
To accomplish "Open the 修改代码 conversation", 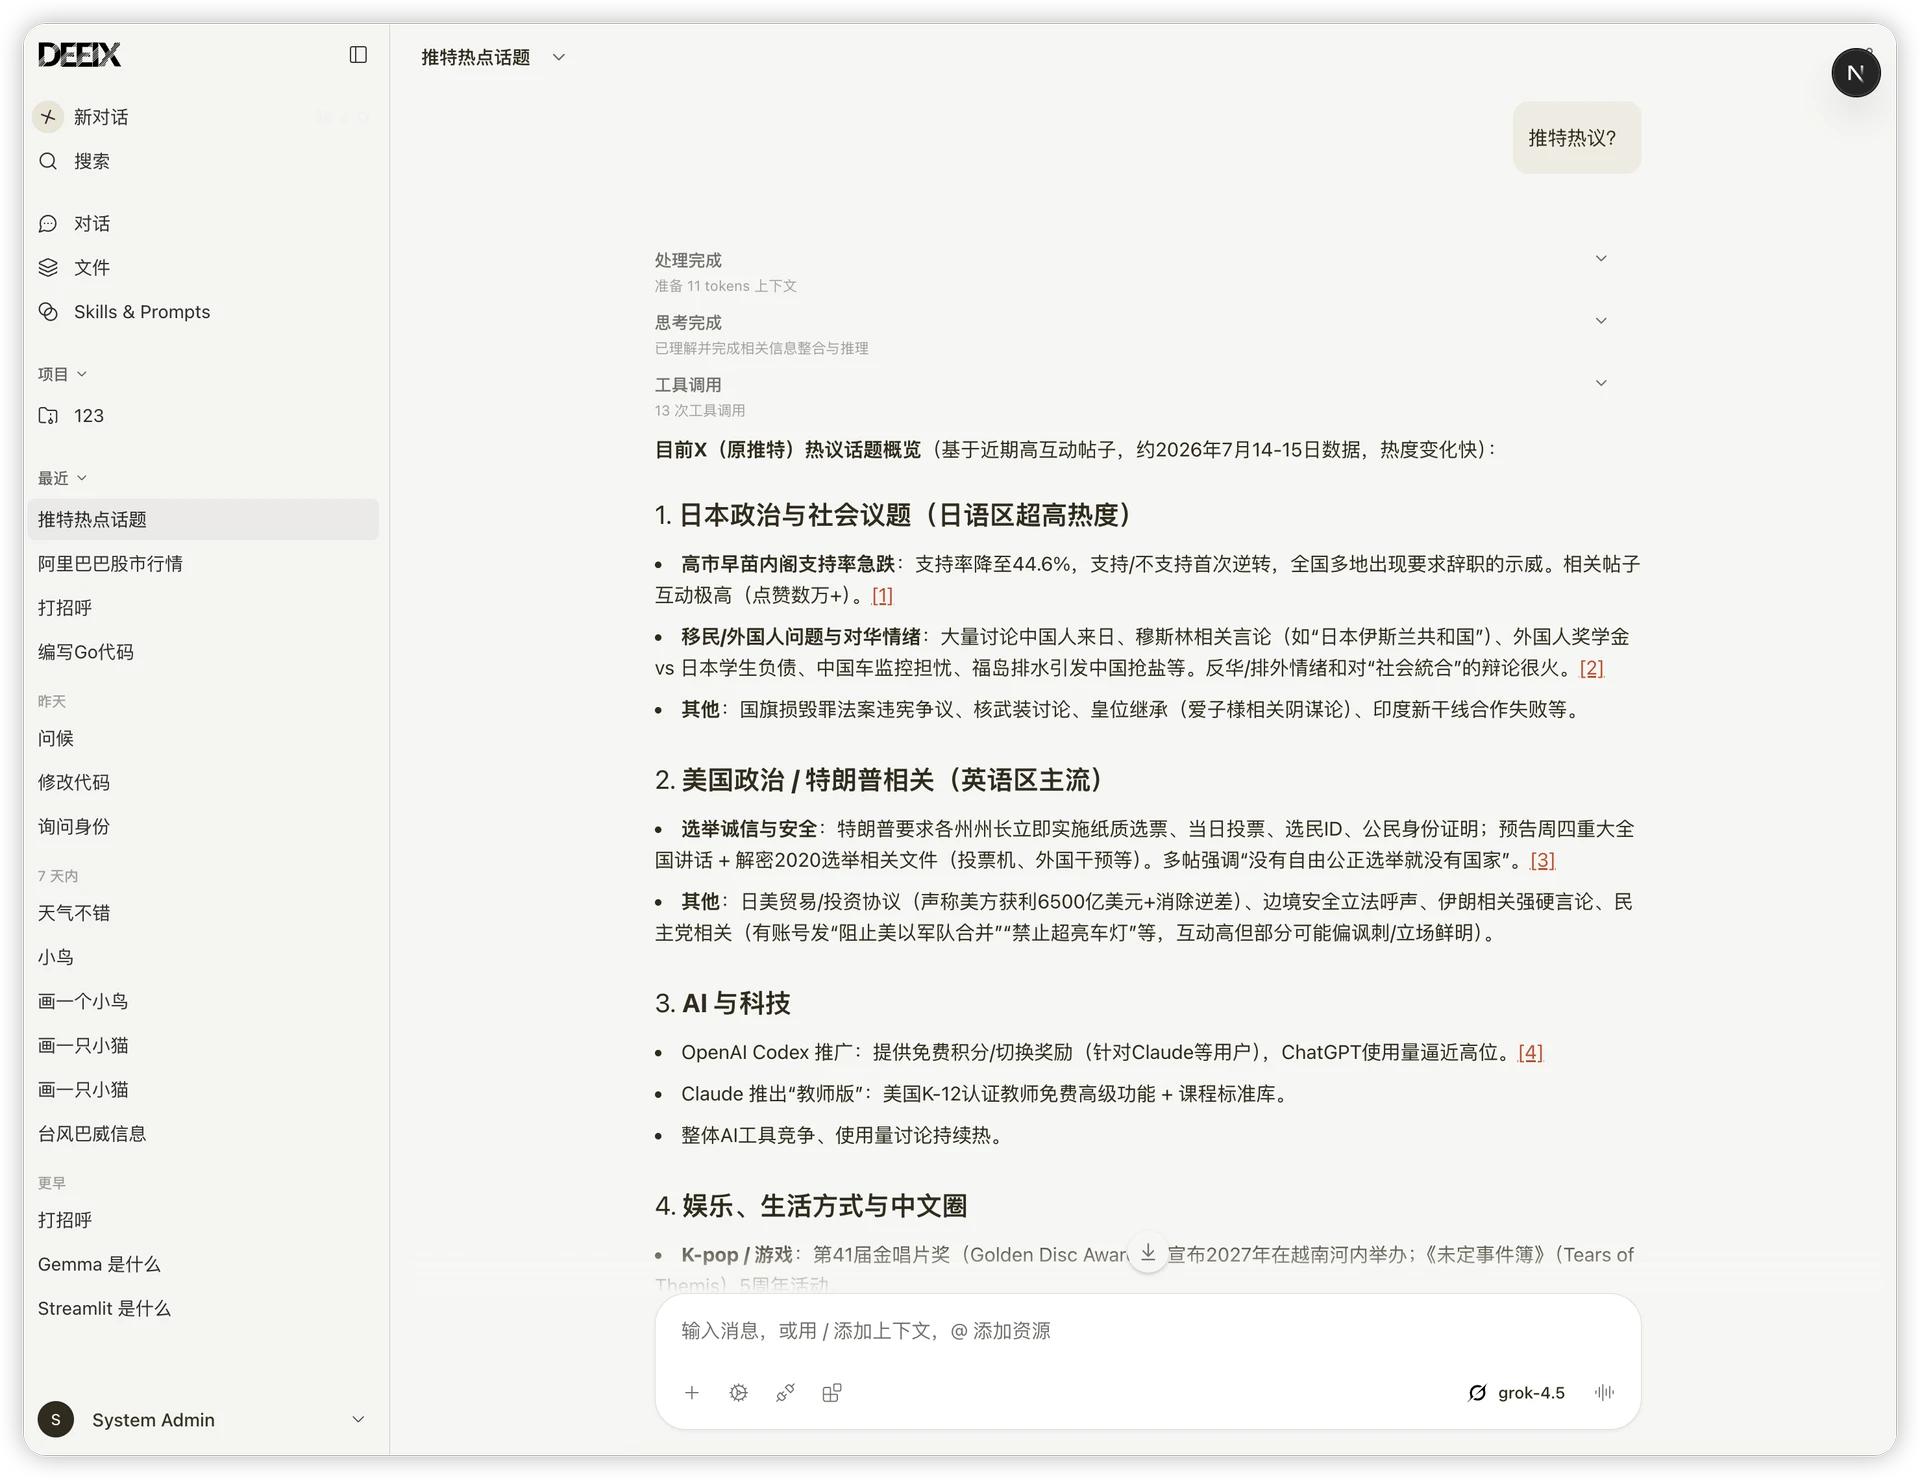I will 203,782.
